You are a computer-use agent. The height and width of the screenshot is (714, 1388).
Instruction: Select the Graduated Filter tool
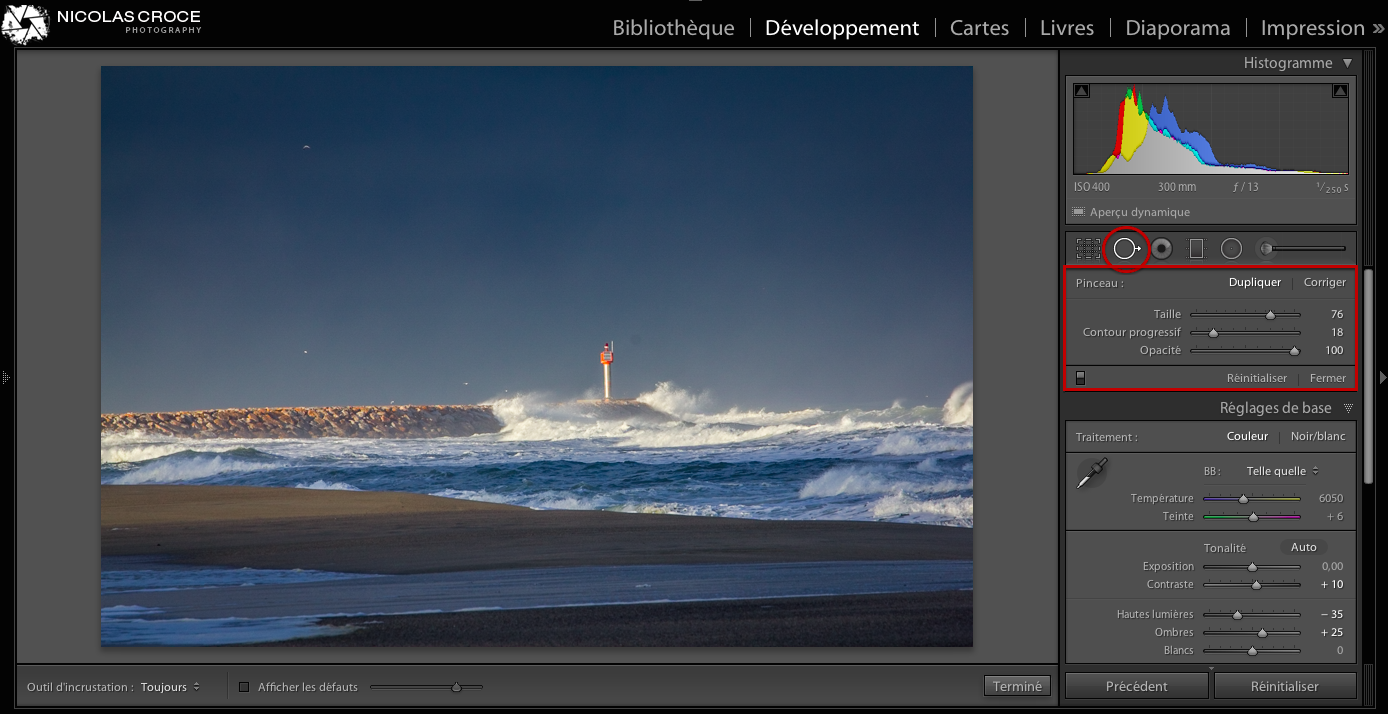(x=1196, y=248)
